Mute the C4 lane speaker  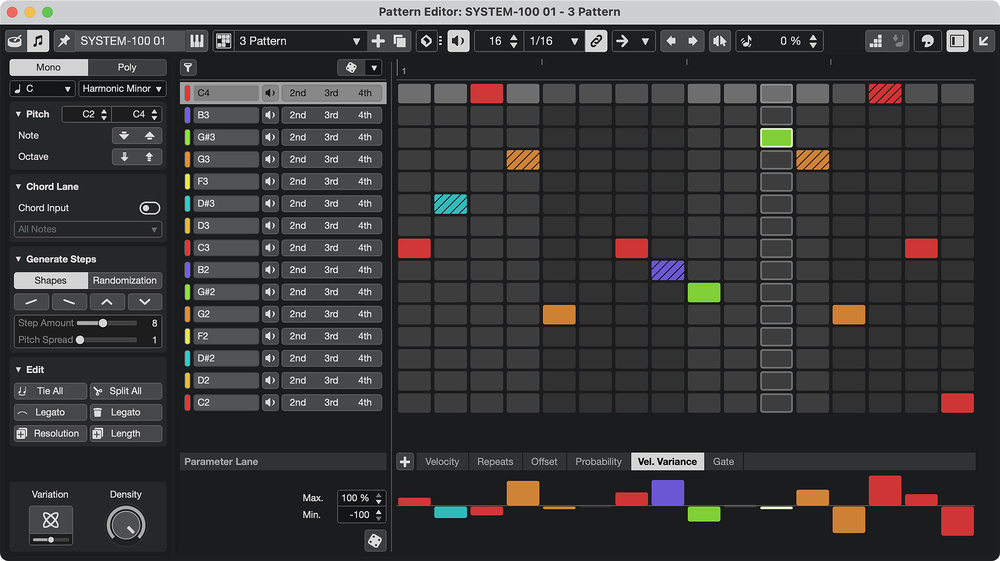270,93
